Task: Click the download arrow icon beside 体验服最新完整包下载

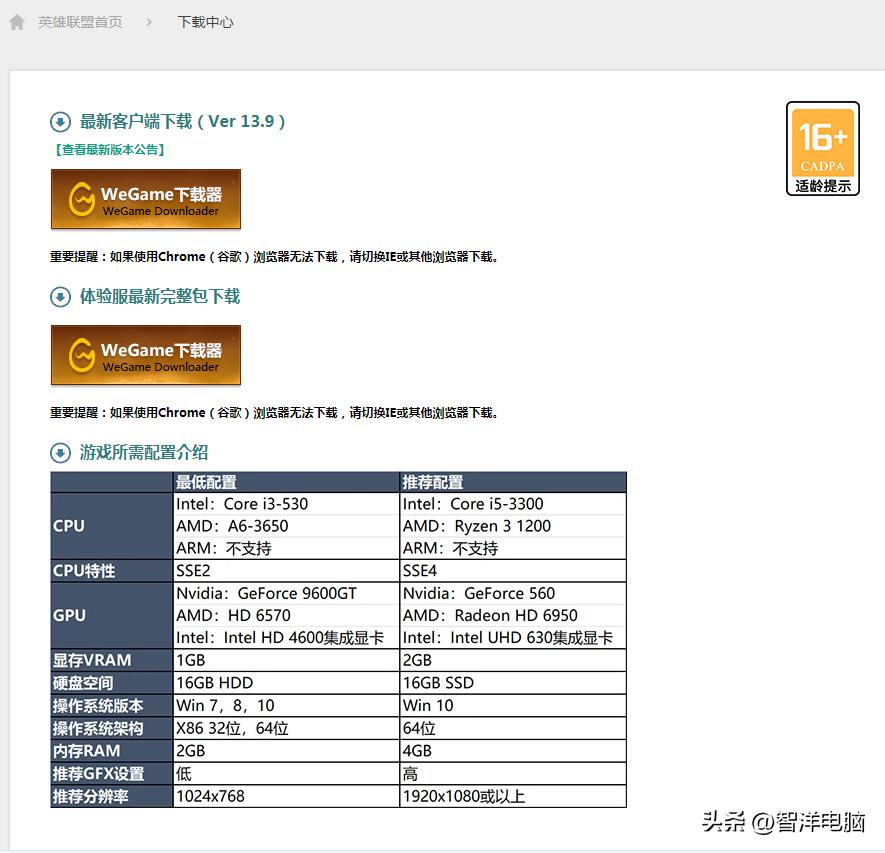Action: tap(61, 297)
